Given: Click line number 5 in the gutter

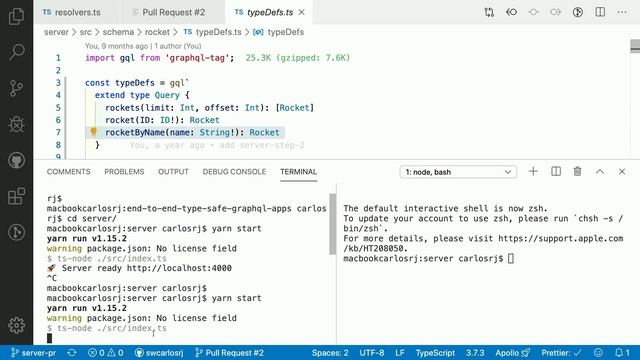Looking at the screenshot, I should point(58,108).
